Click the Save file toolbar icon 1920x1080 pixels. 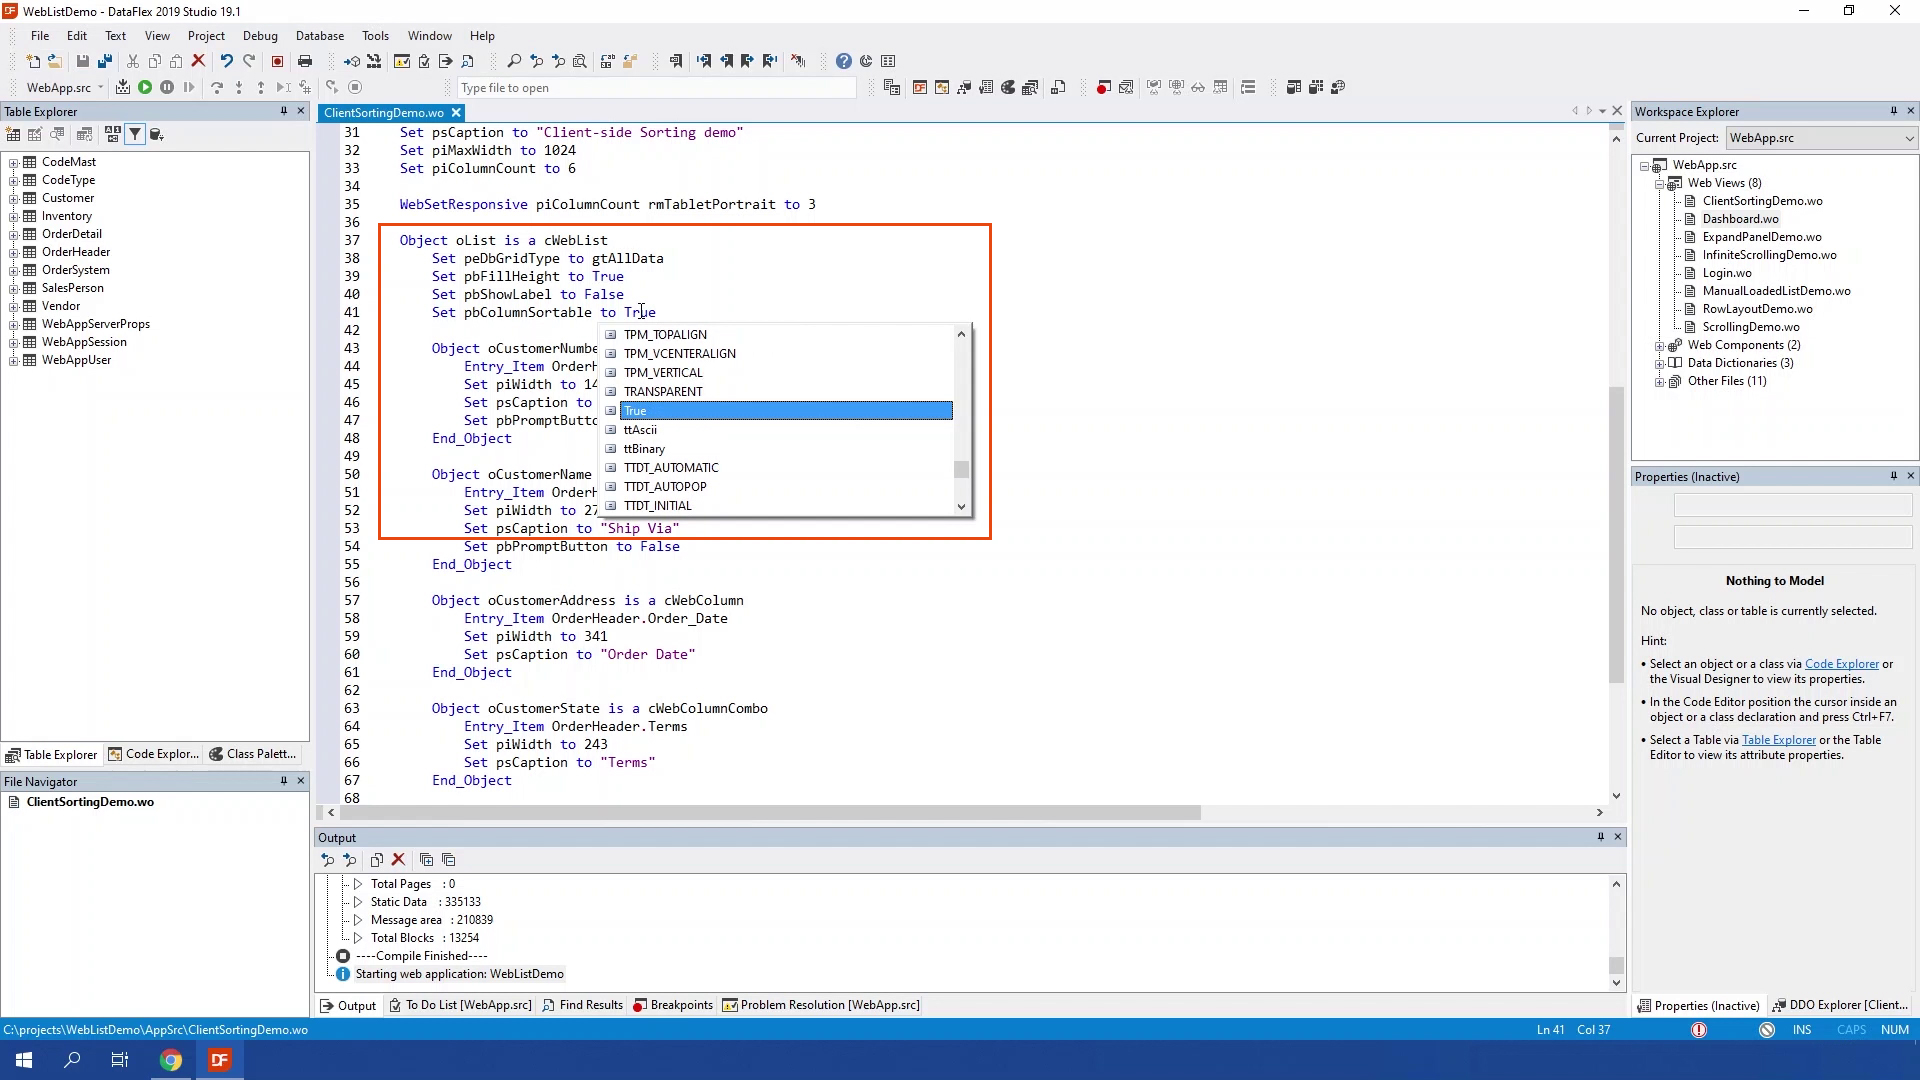click(83, 62)
